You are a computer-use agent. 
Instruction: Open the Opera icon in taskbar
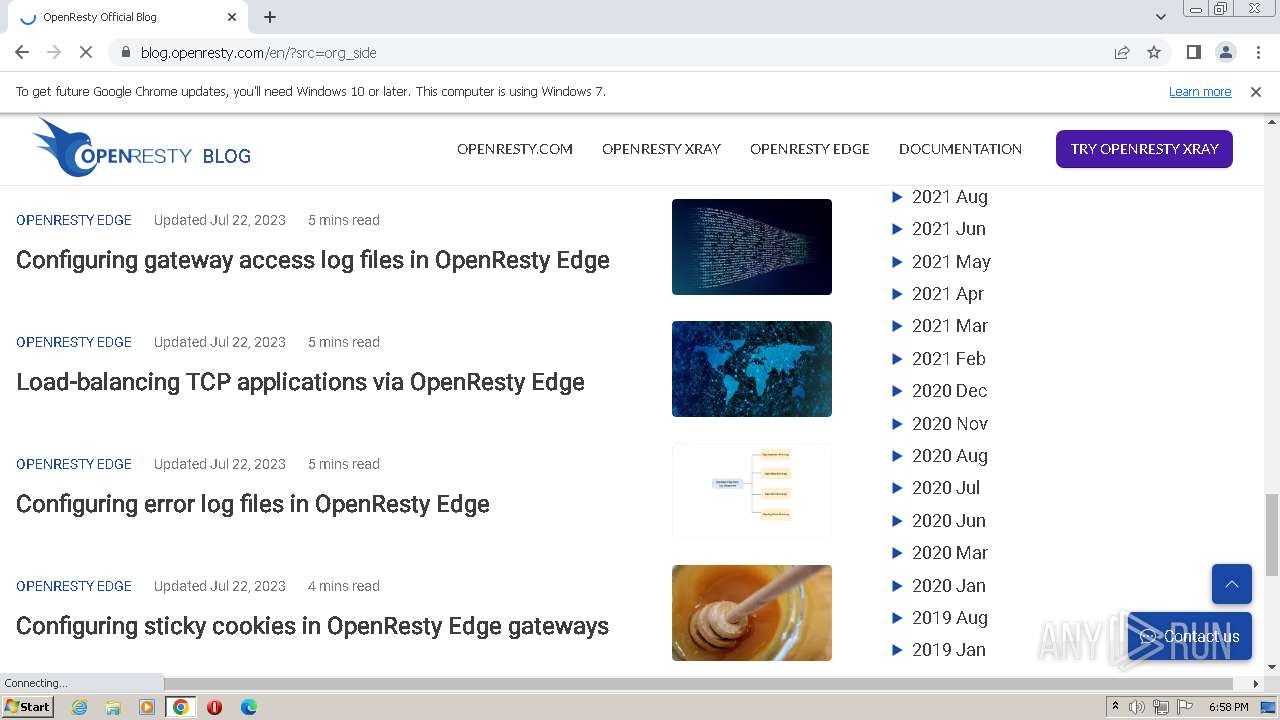tap(214, 707)
